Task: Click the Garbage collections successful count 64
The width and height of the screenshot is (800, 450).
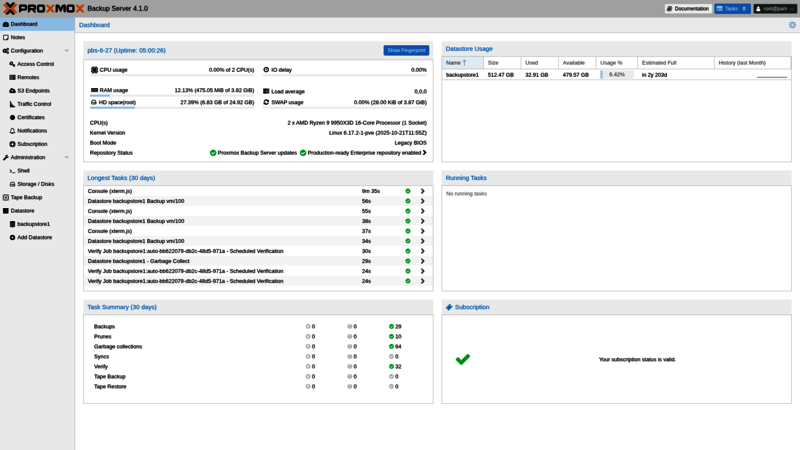Action: (395, 346)
